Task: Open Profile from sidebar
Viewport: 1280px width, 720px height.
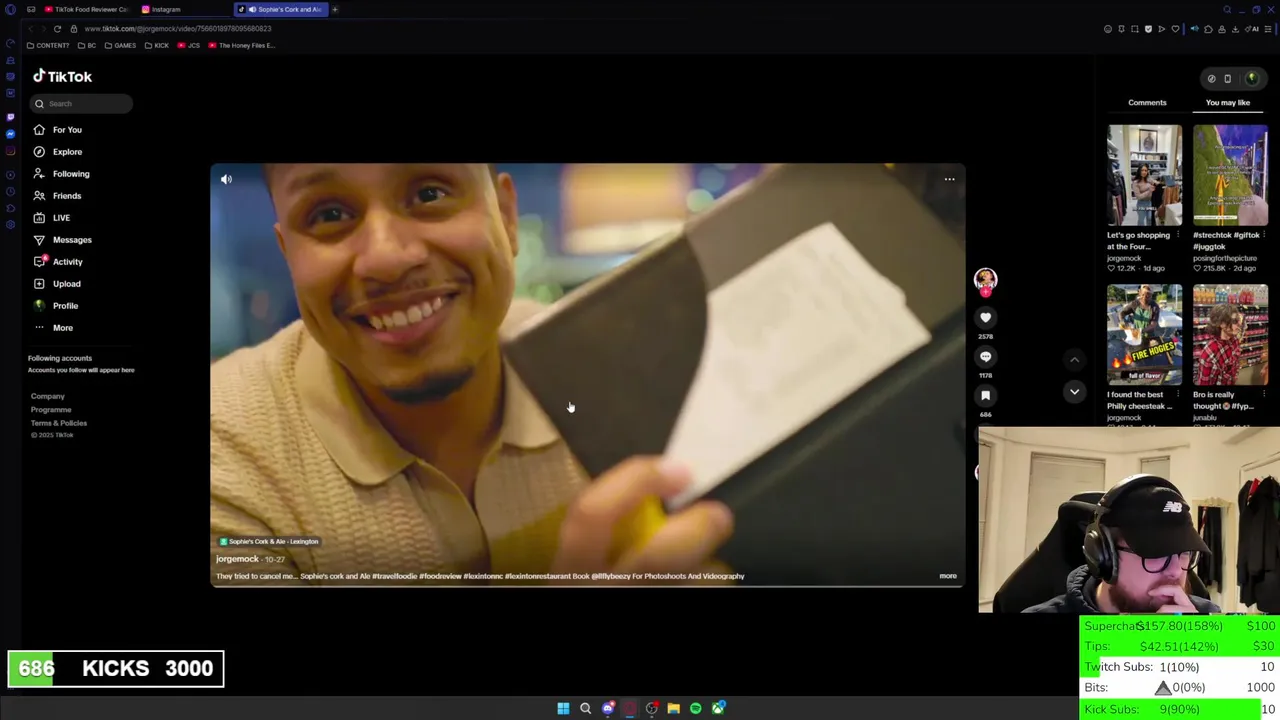Action: (56, 306)
